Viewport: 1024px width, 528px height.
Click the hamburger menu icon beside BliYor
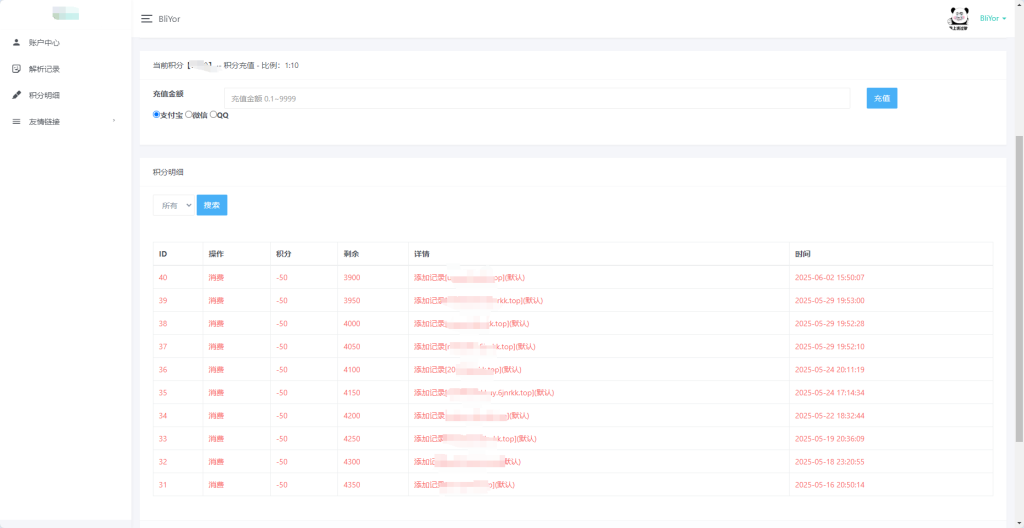pos(146,19)
